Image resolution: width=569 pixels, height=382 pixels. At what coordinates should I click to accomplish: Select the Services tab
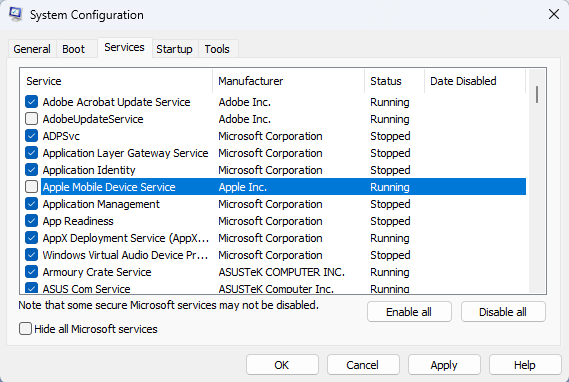(124, 47)
